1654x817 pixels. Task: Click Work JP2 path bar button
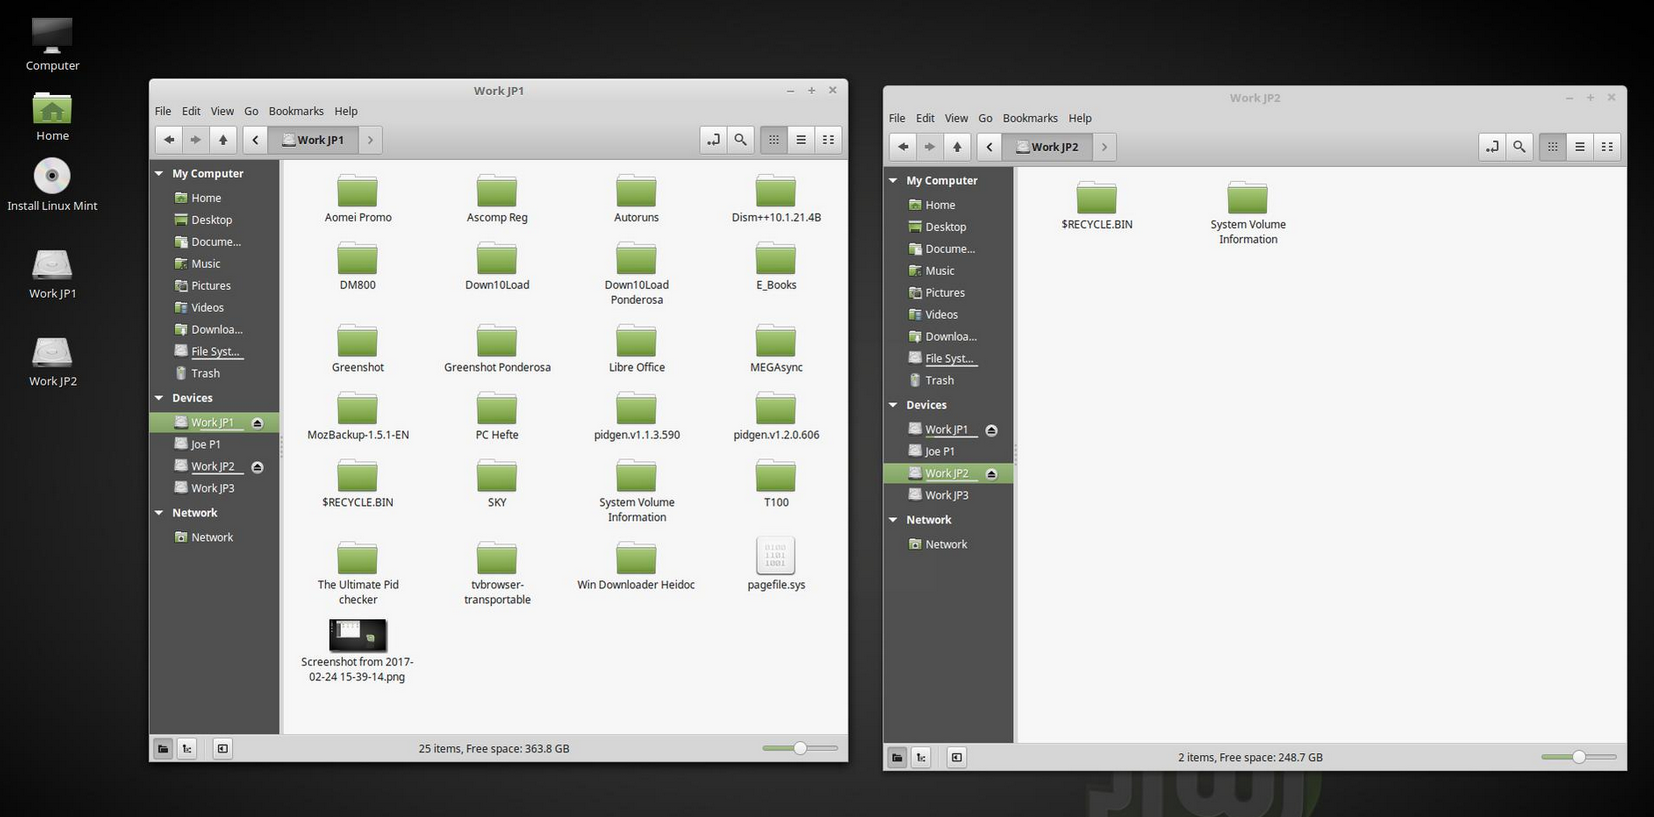(1047, 147)
